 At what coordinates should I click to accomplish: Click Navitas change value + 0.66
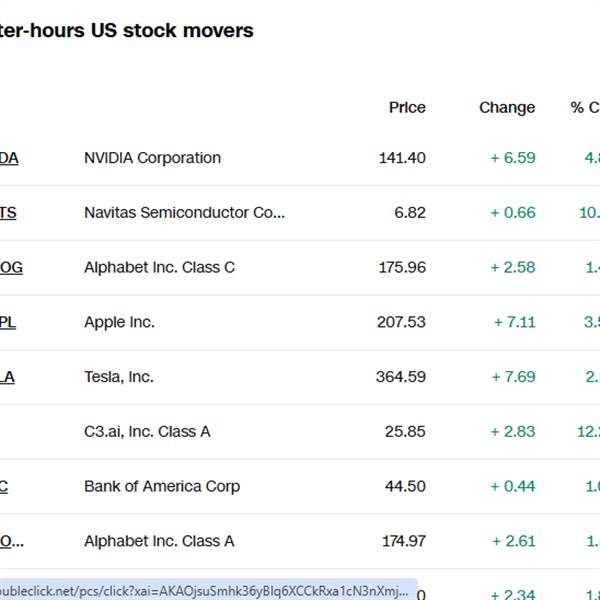[x=513, y=213]
